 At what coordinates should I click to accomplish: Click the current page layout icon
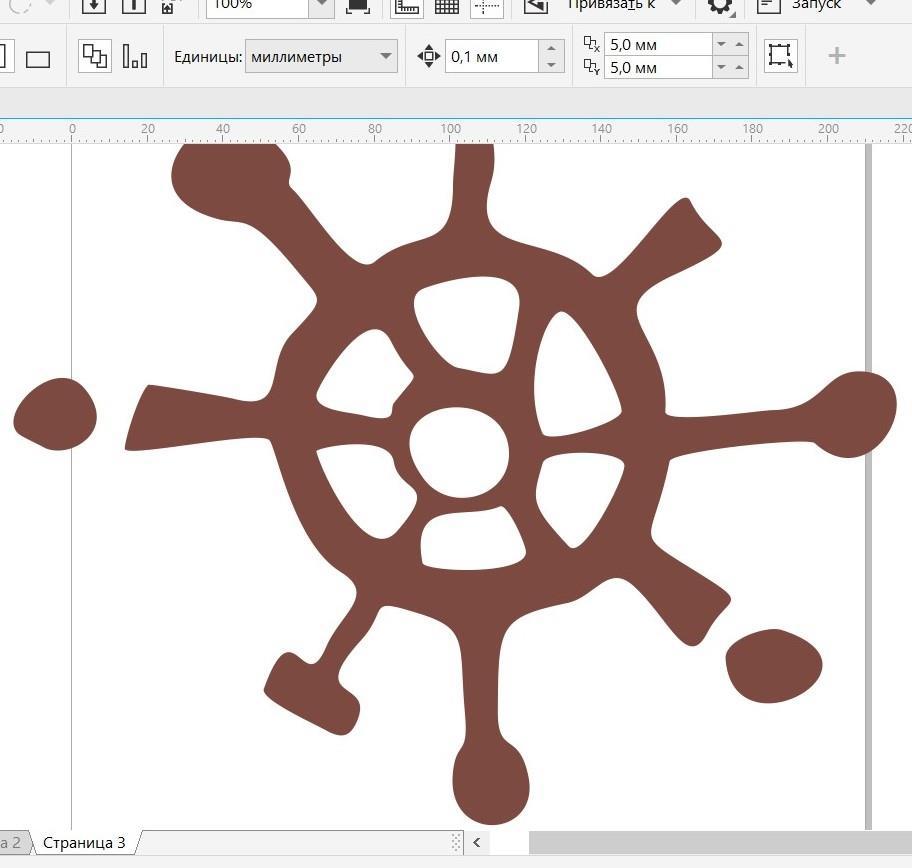coord(135,56)
